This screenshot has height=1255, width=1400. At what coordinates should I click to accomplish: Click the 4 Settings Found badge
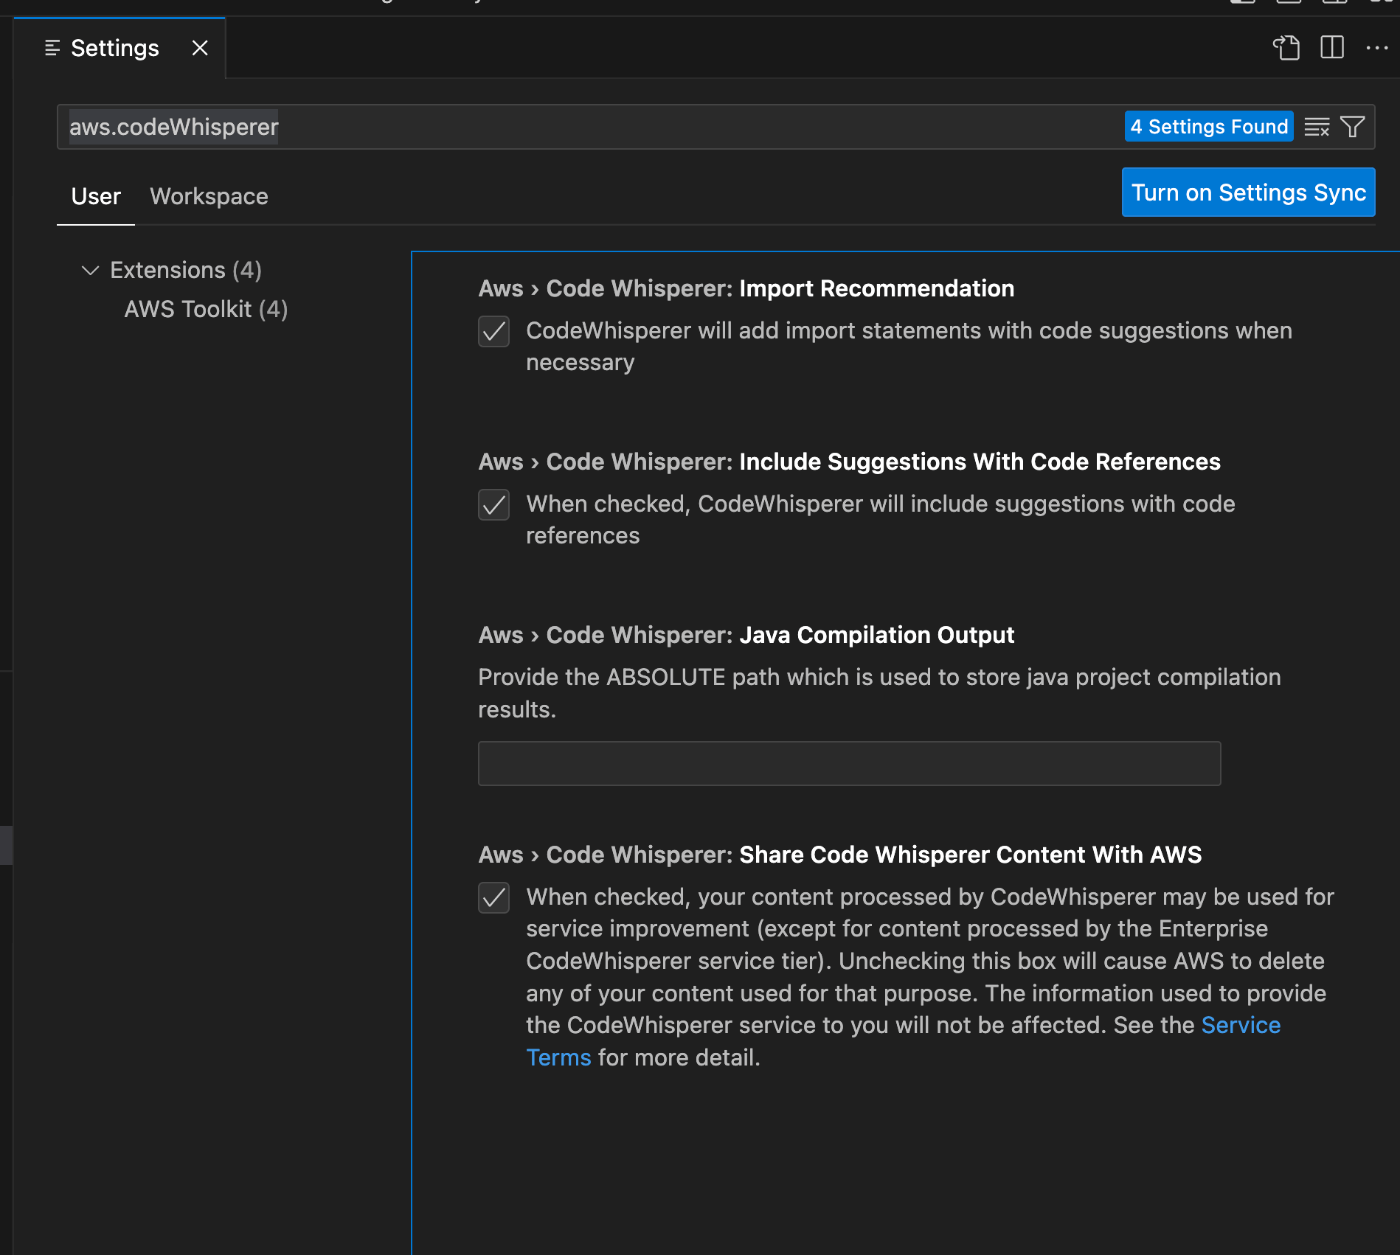1208,127
